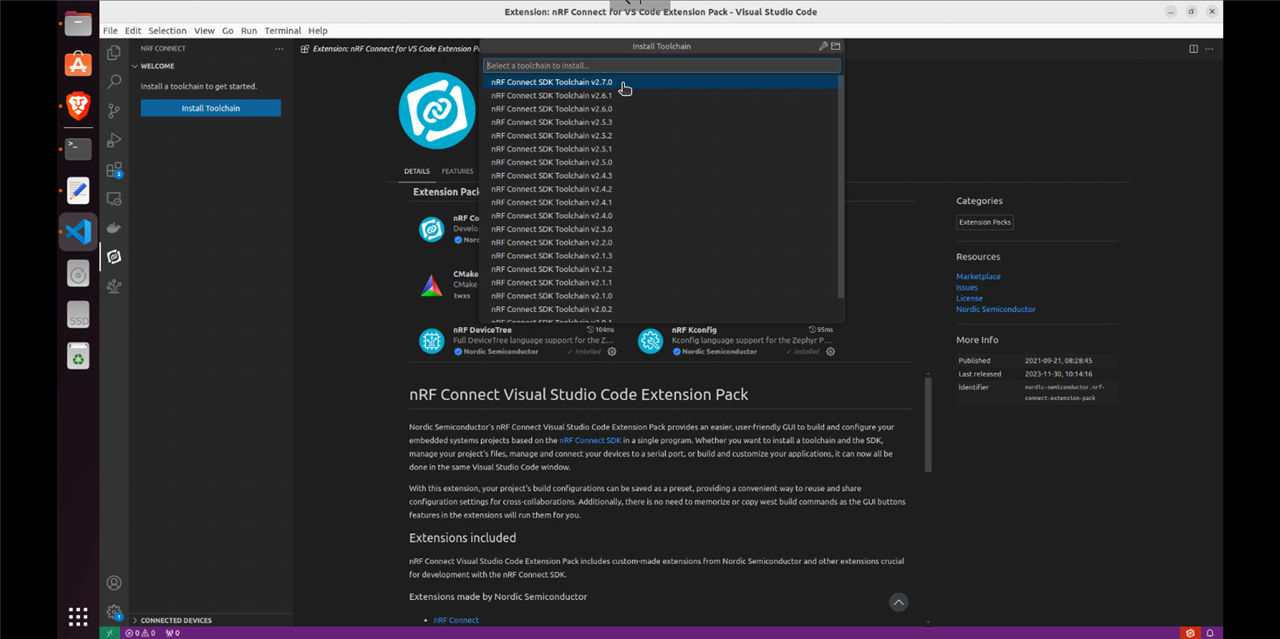Open the text editor from the dock

pos(78,190)
